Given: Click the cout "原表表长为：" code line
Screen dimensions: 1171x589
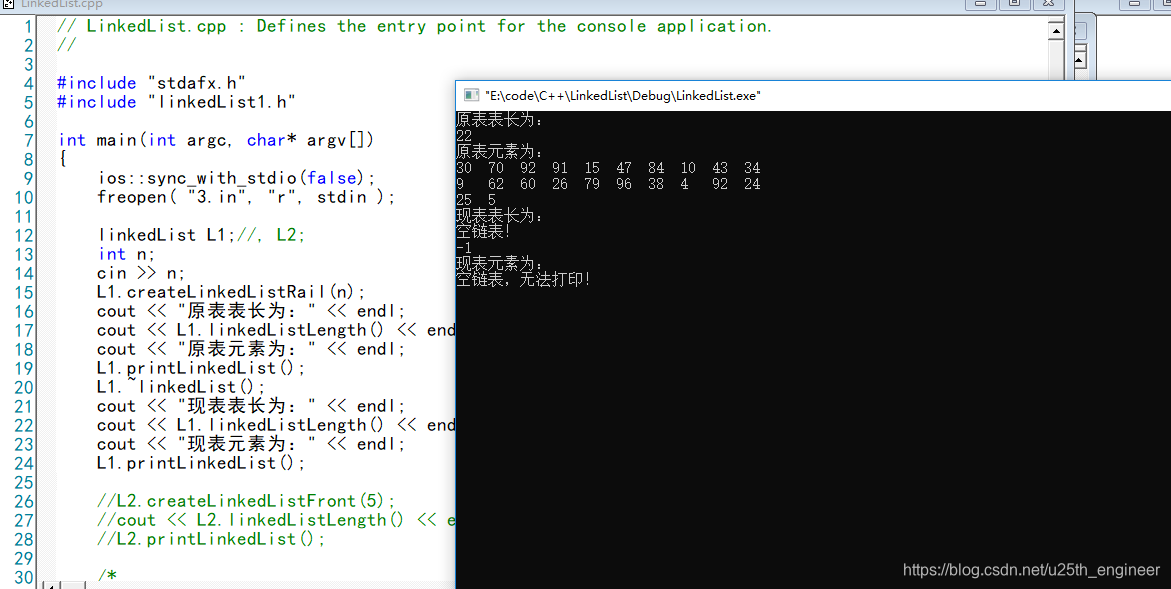Looking at the screenshot, I should click(251, 311).
